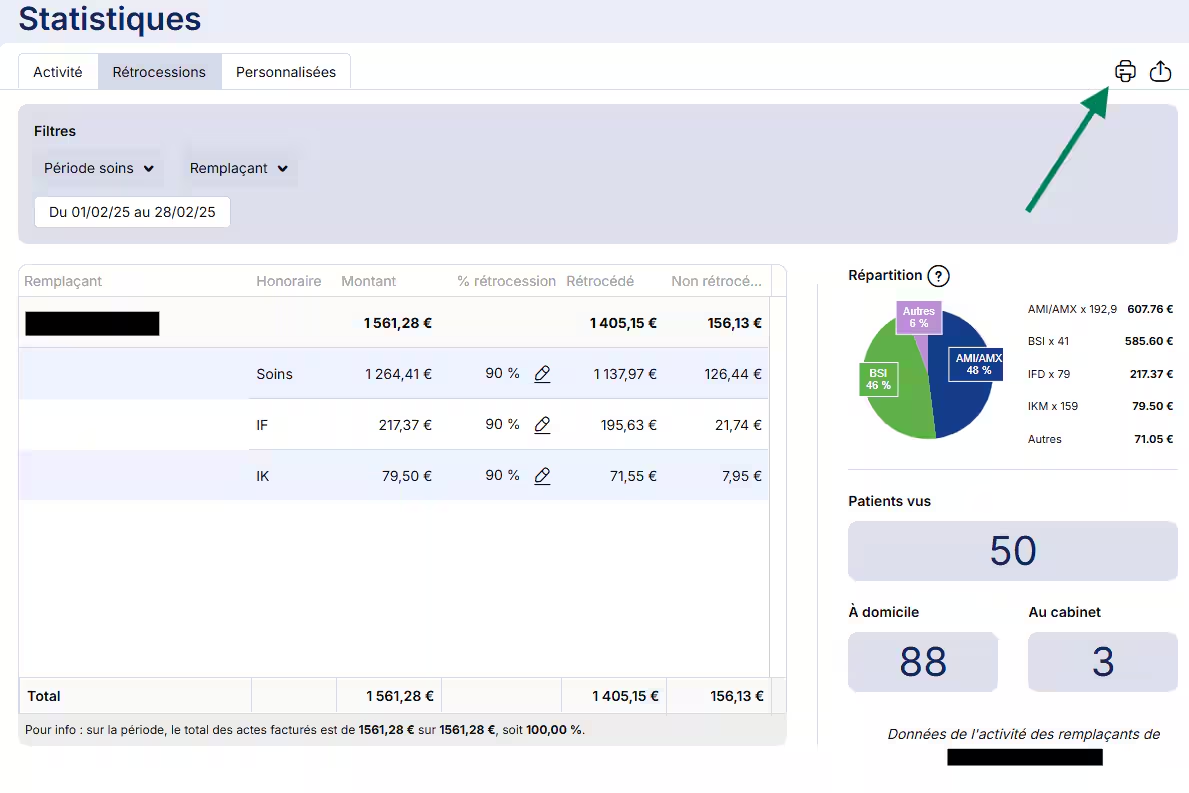Edit the Soins retrocession percentage
This screenshot has width=1189, height=793.
[x=542, y=374]
